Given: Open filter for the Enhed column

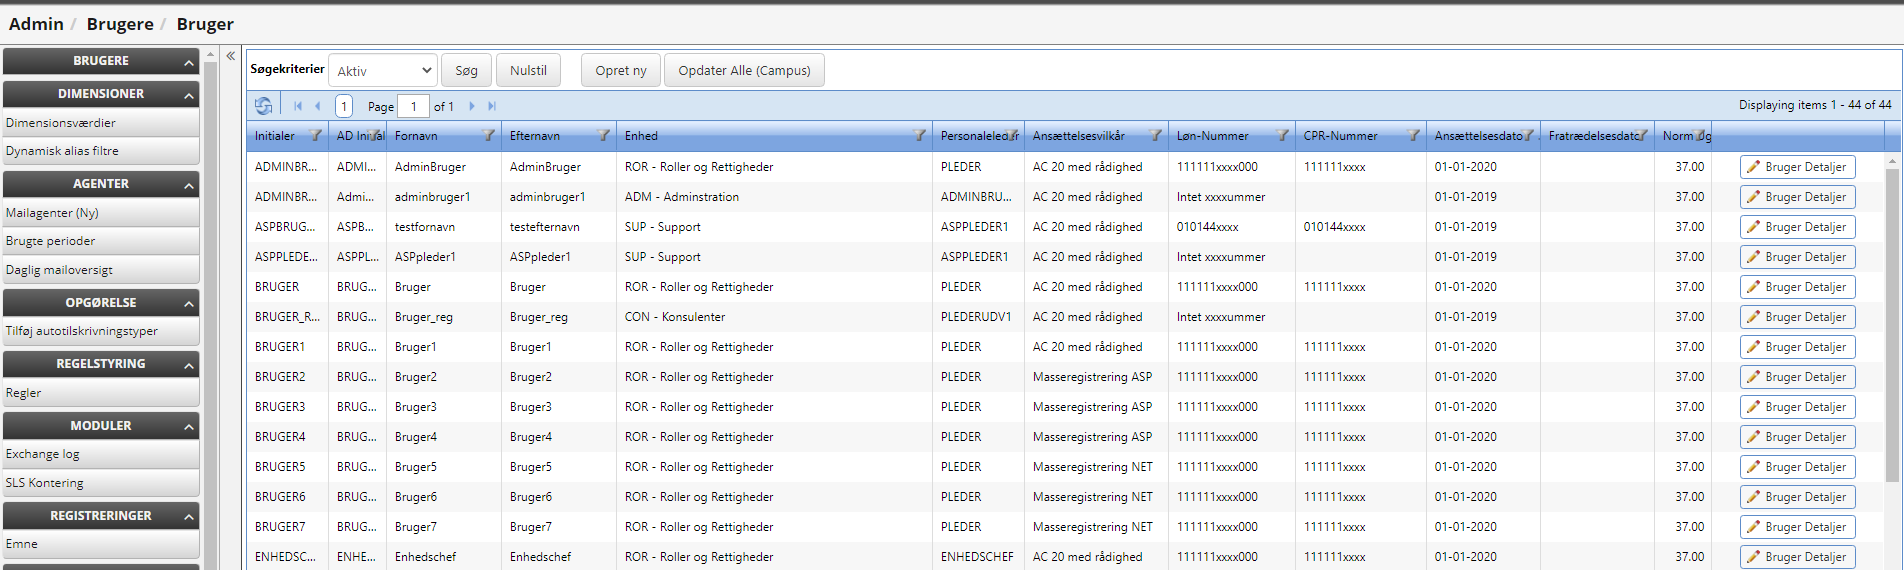Looking at the screenshot, I should [x=920, y=136].
